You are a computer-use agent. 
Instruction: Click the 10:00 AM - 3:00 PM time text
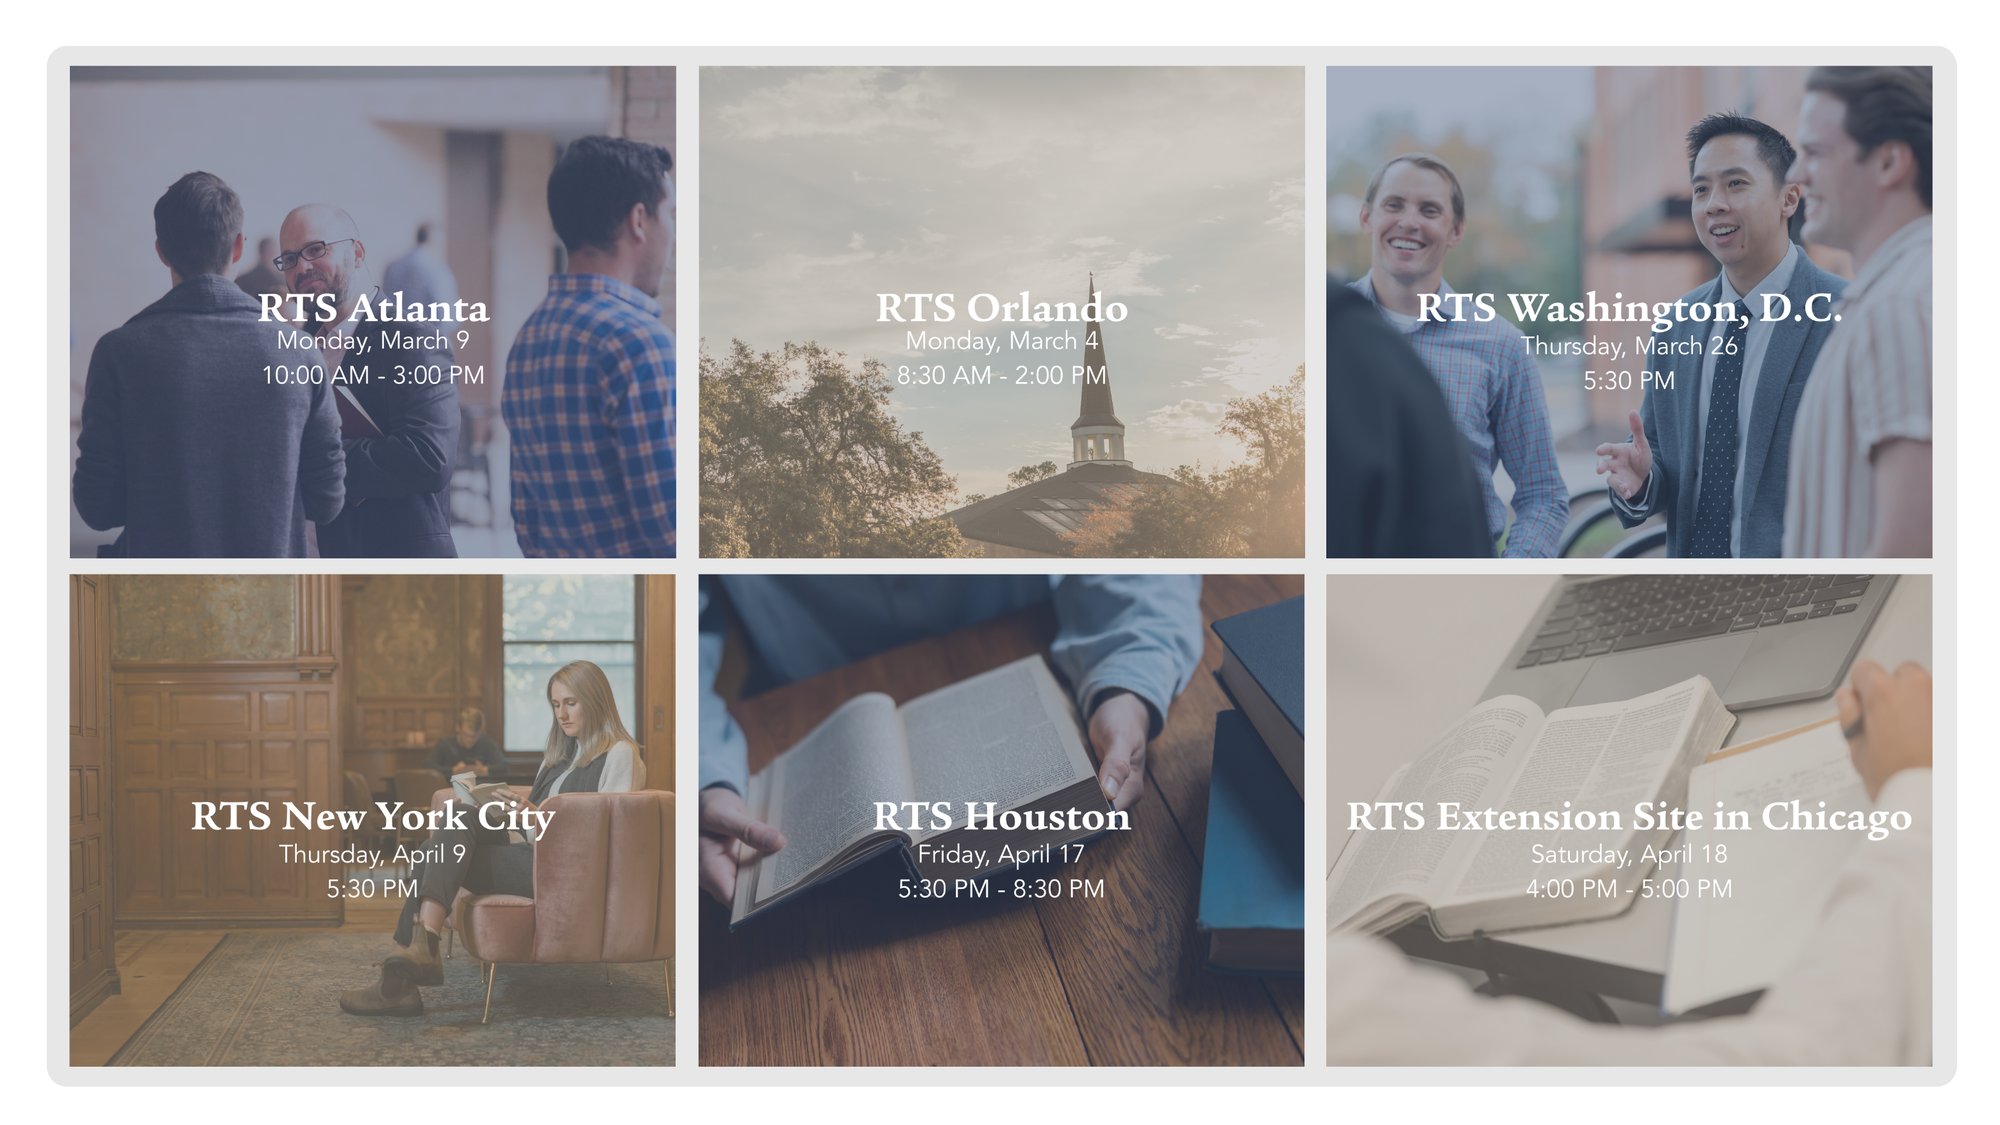click(374, 374)
